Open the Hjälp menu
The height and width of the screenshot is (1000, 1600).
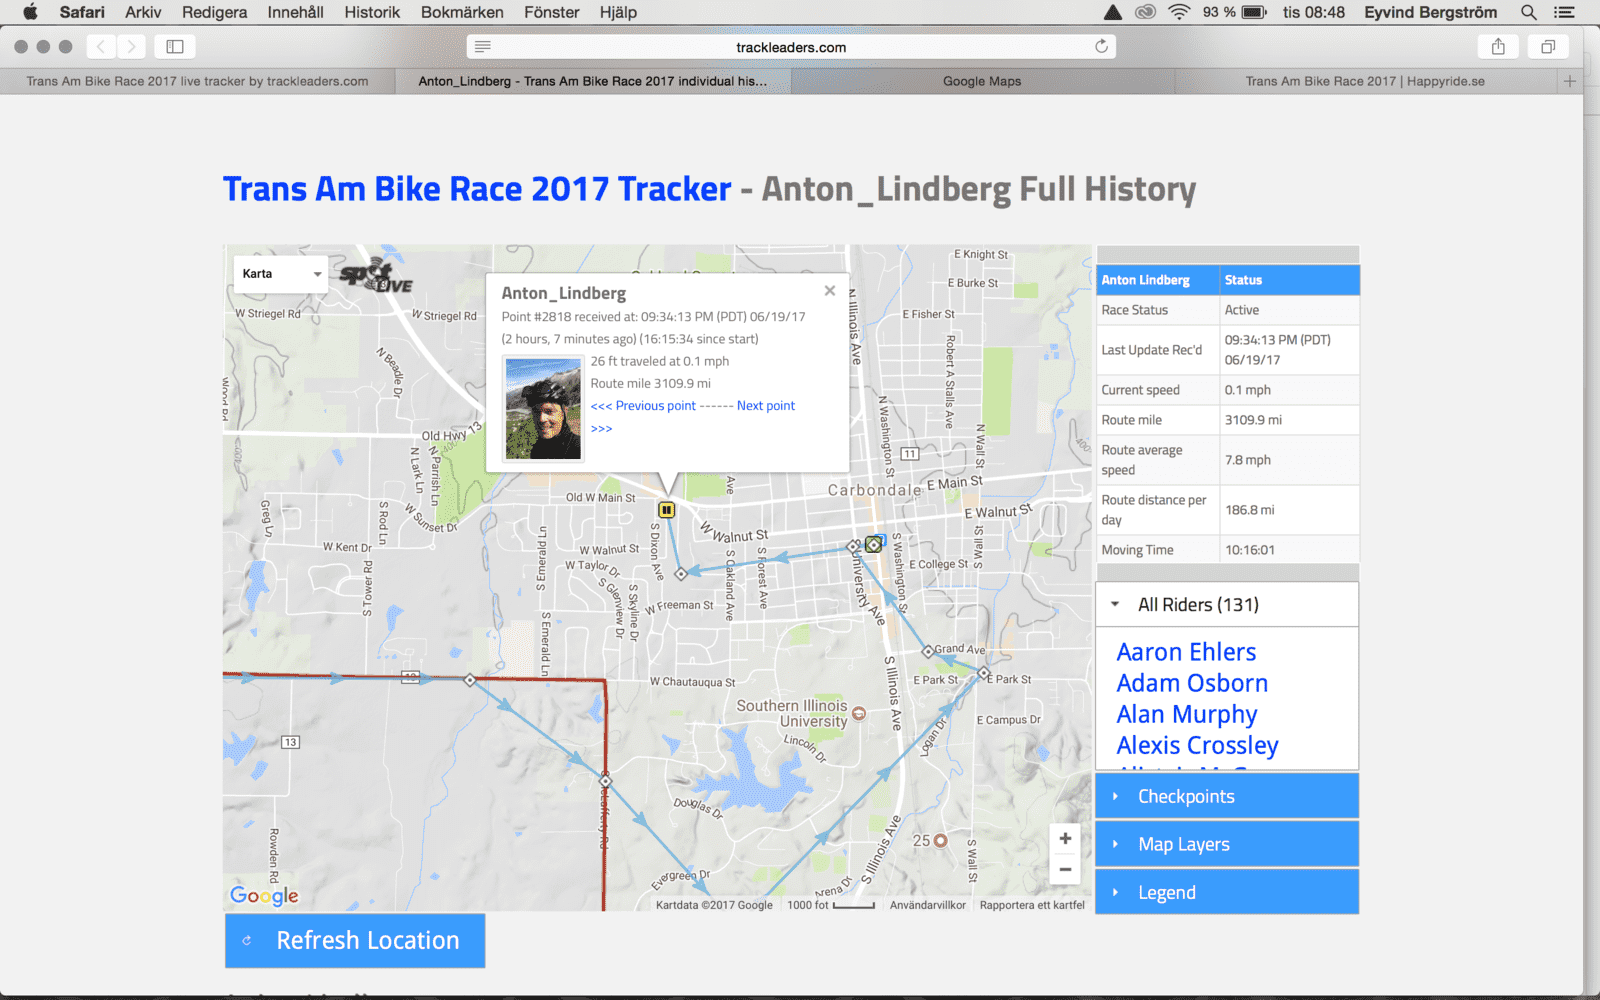[618, 12]
